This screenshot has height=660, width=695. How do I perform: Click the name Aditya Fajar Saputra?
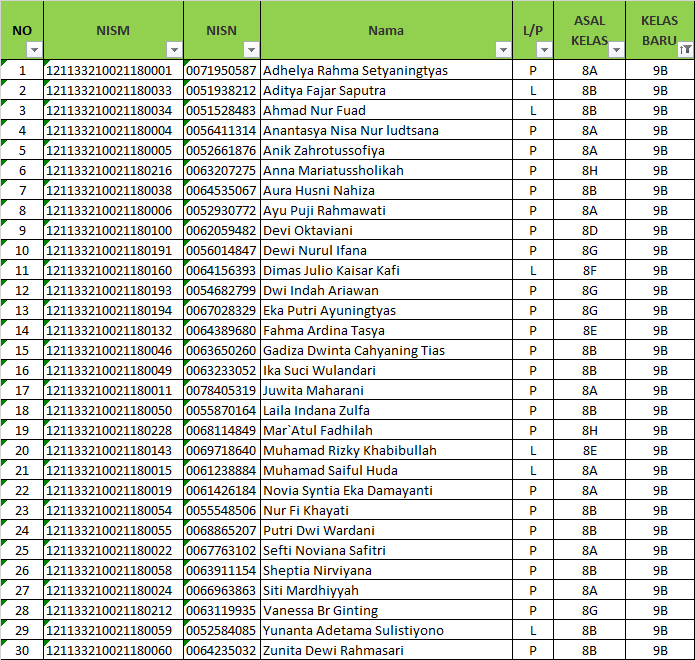[324, 90]
